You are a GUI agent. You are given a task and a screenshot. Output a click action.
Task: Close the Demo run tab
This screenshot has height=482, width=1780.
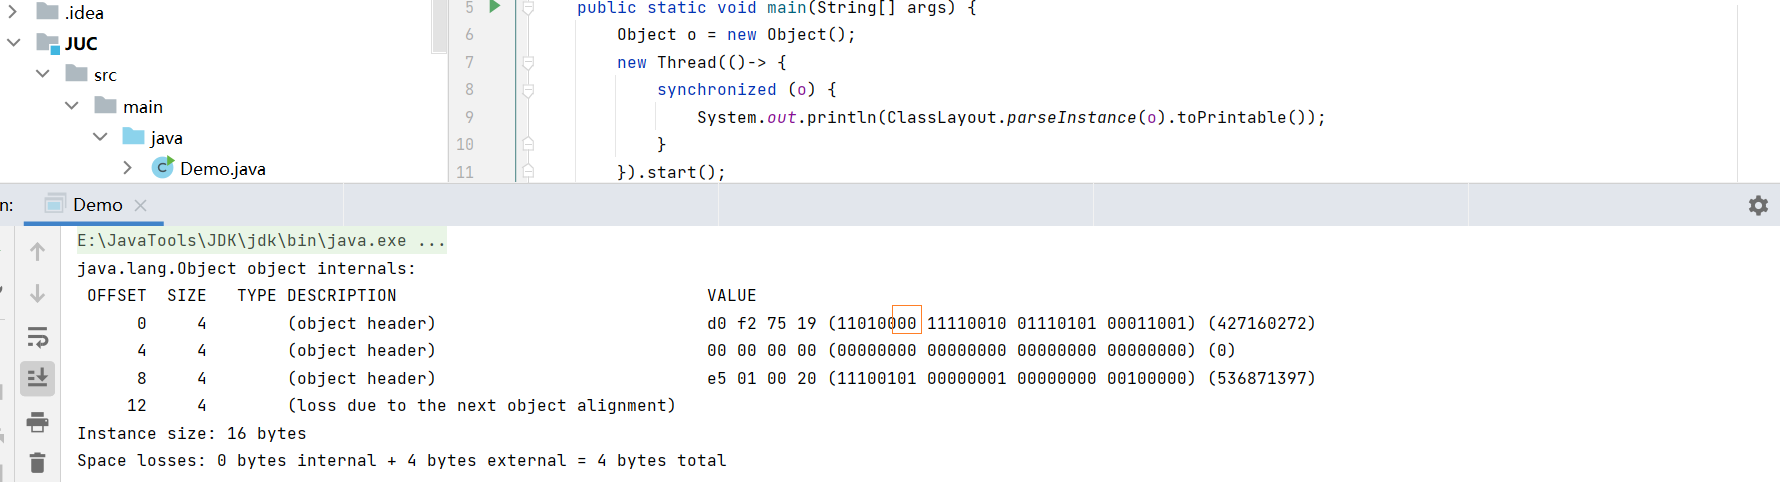tap(140, 205)
